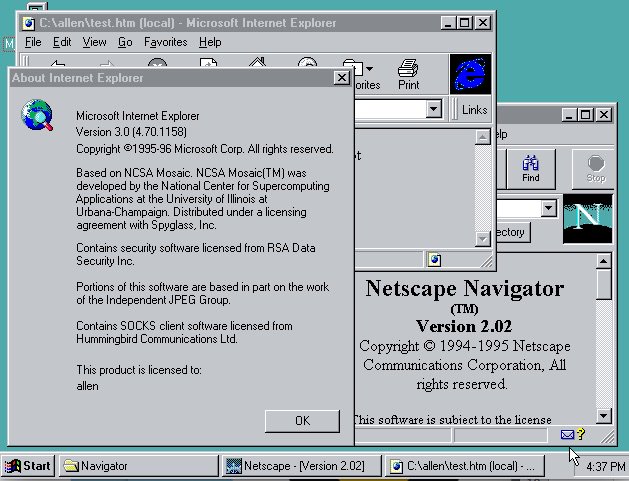Click Favorites toolbar dropdown arrow

369,69
